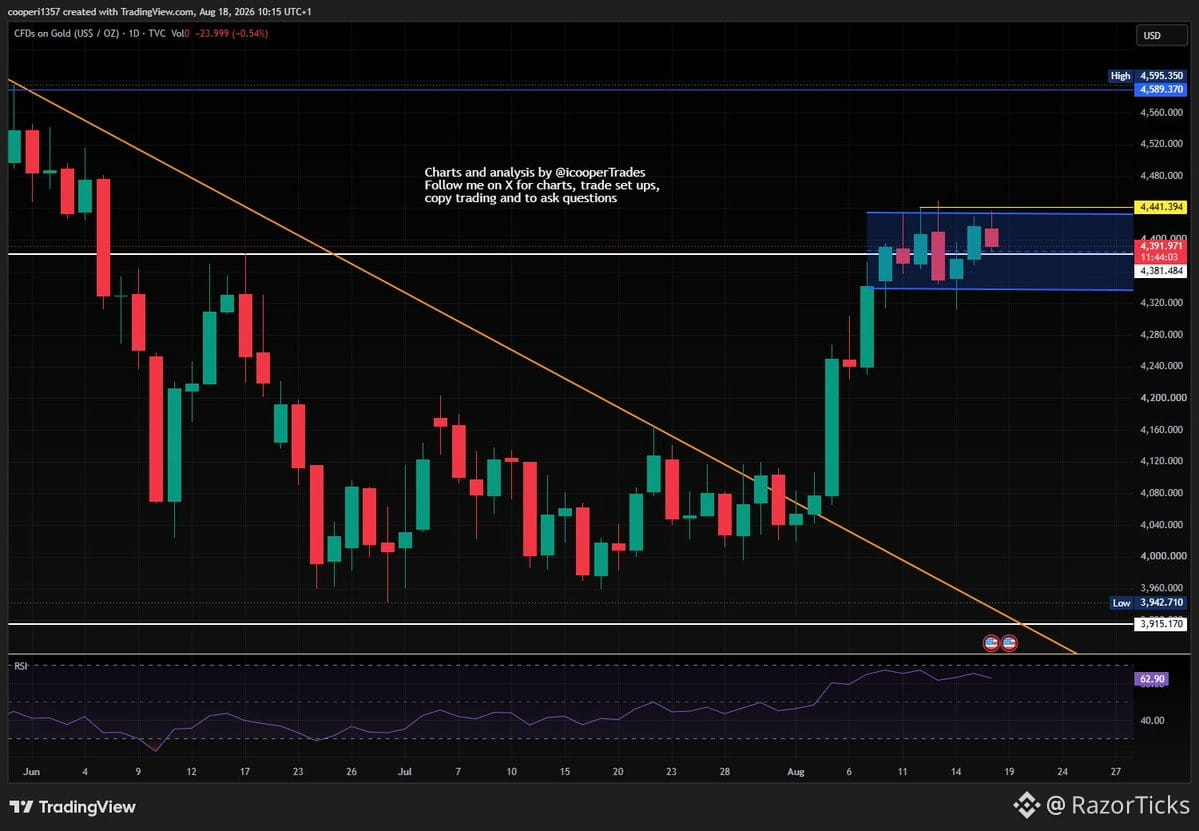Click the 4,381.484 white price label
The height and width of the screenshot is (831, 1199).
[1161, 271]
